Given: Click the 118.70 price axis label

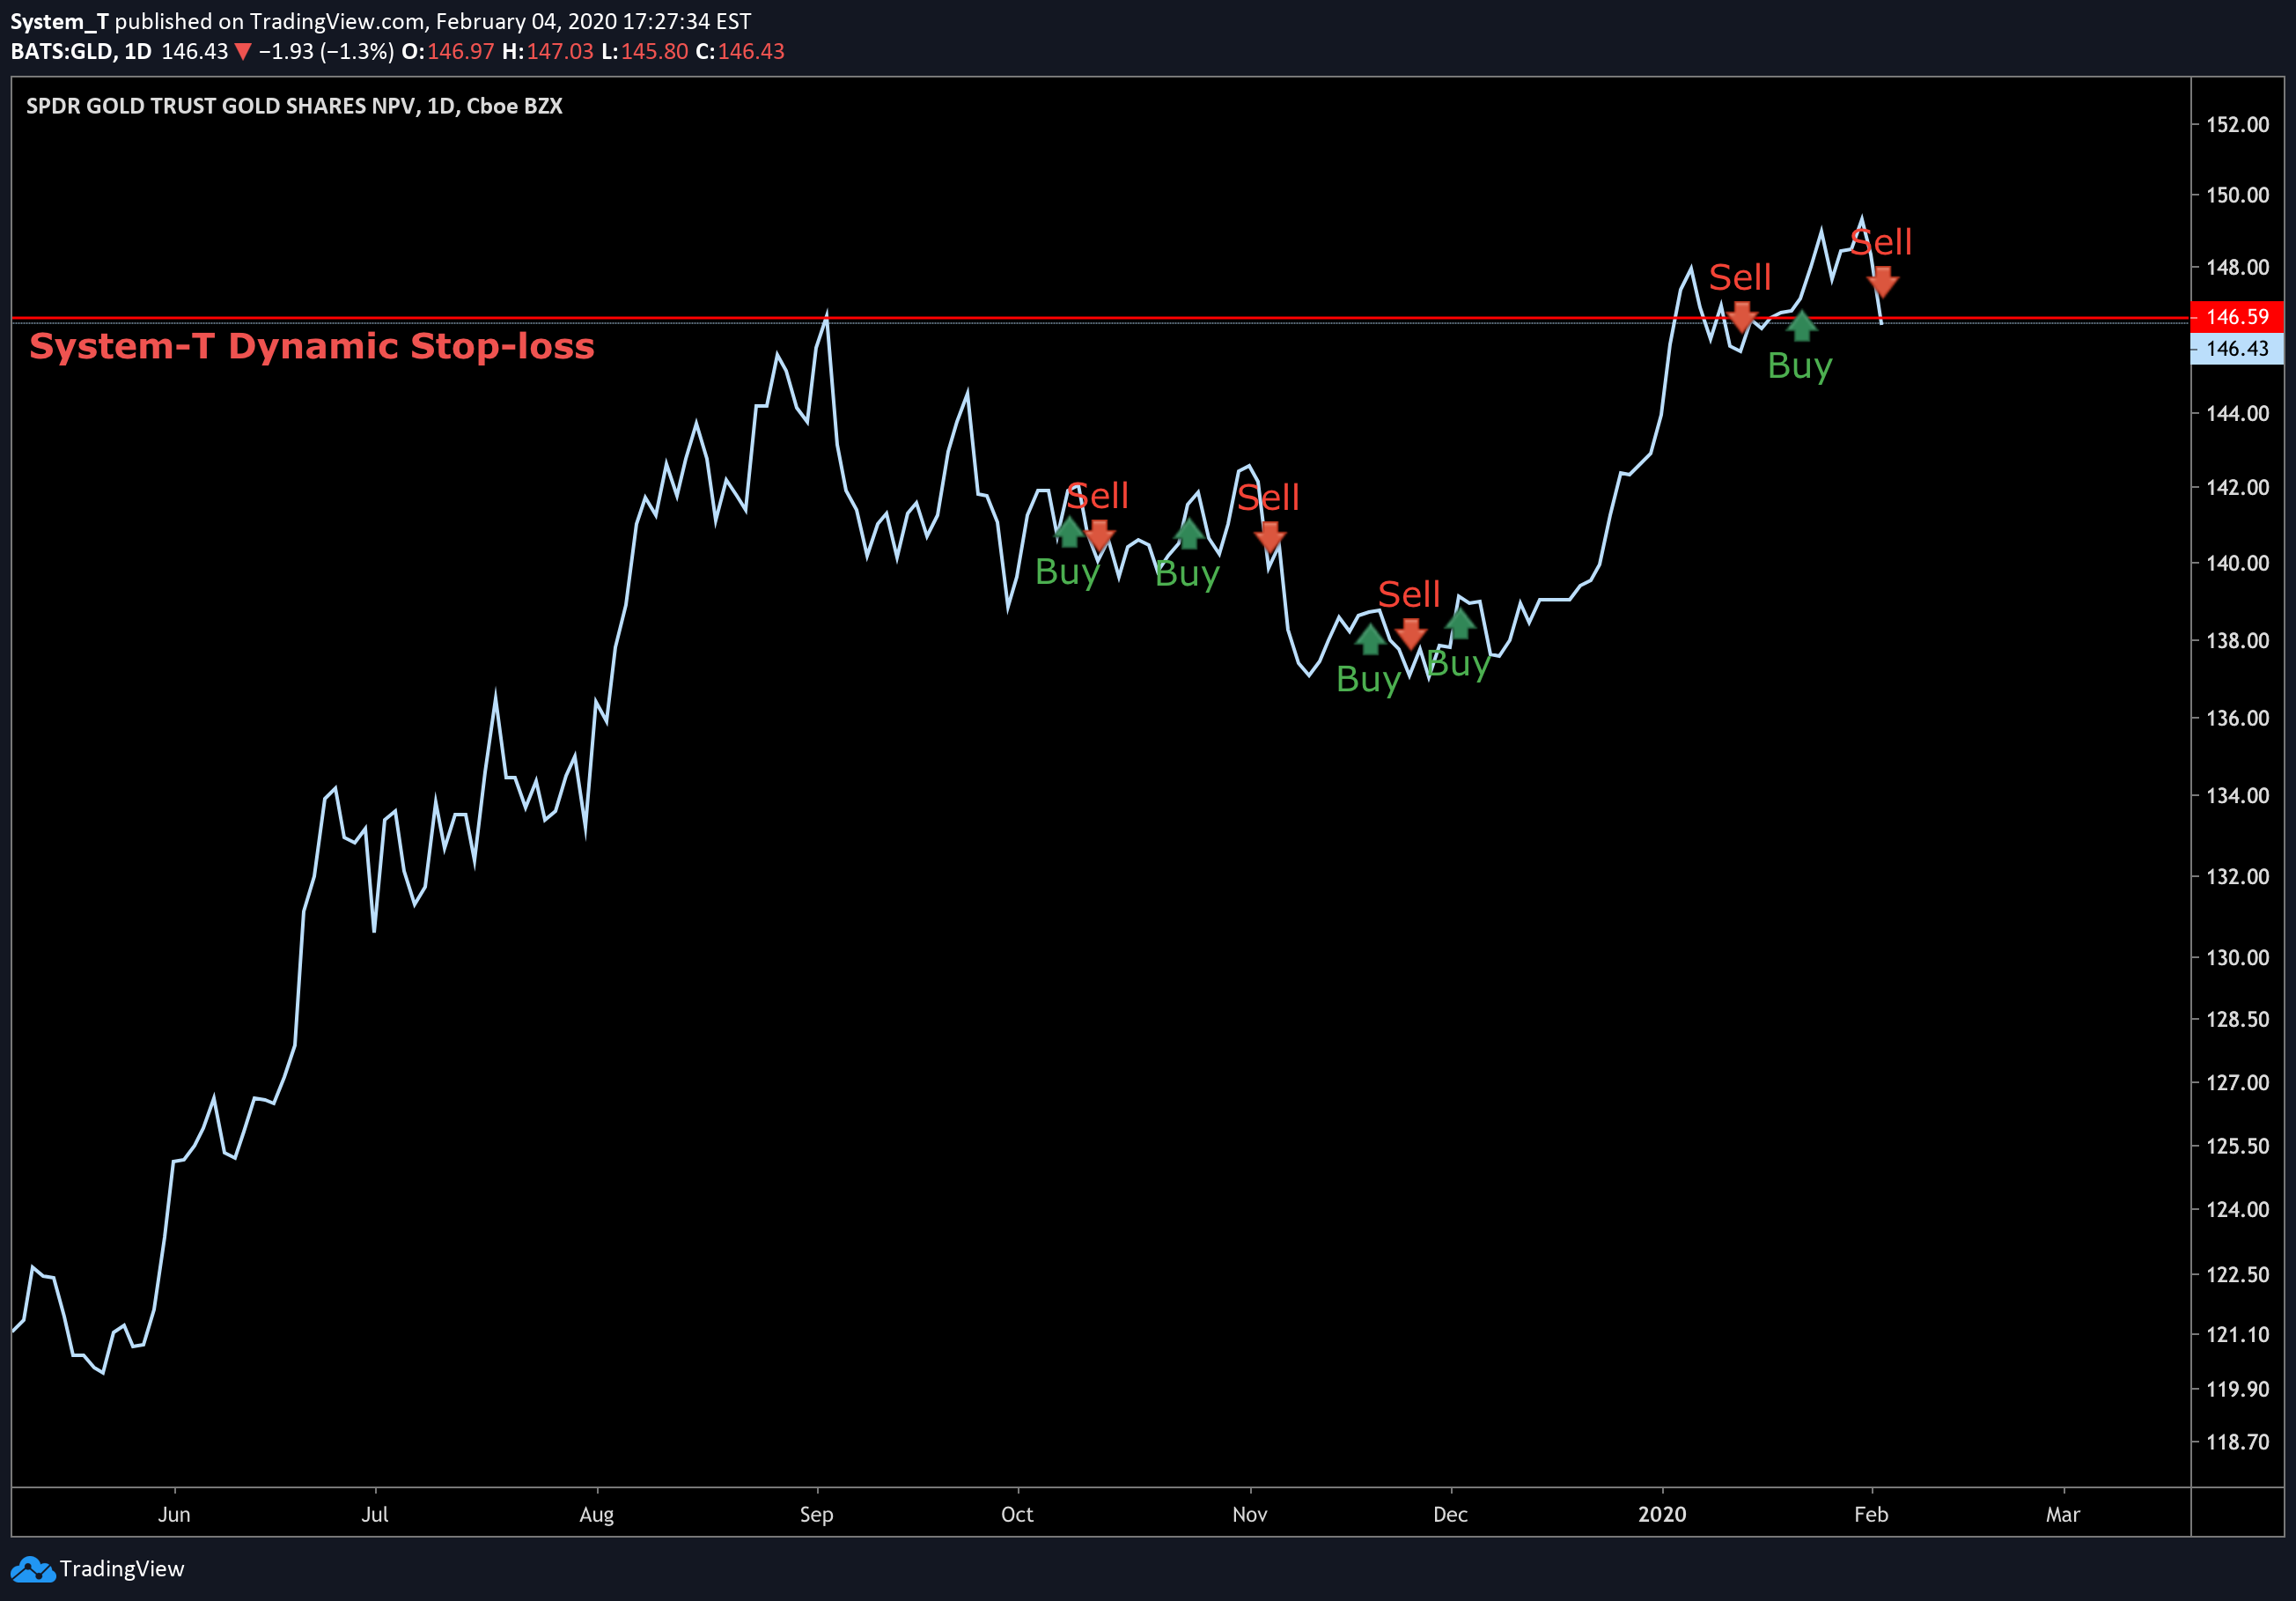Looking at the screenshot, I should click(2238, 1442).
